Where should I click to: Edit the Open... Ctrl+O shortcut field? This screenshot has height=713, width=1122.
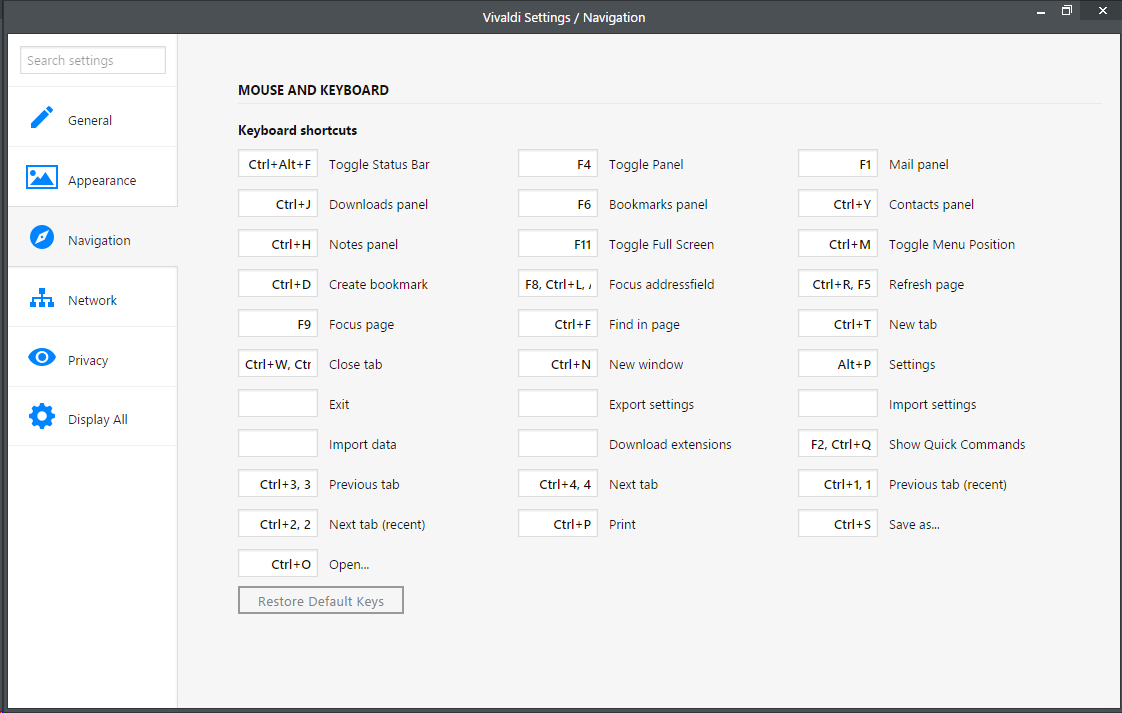tap(278, 564)
